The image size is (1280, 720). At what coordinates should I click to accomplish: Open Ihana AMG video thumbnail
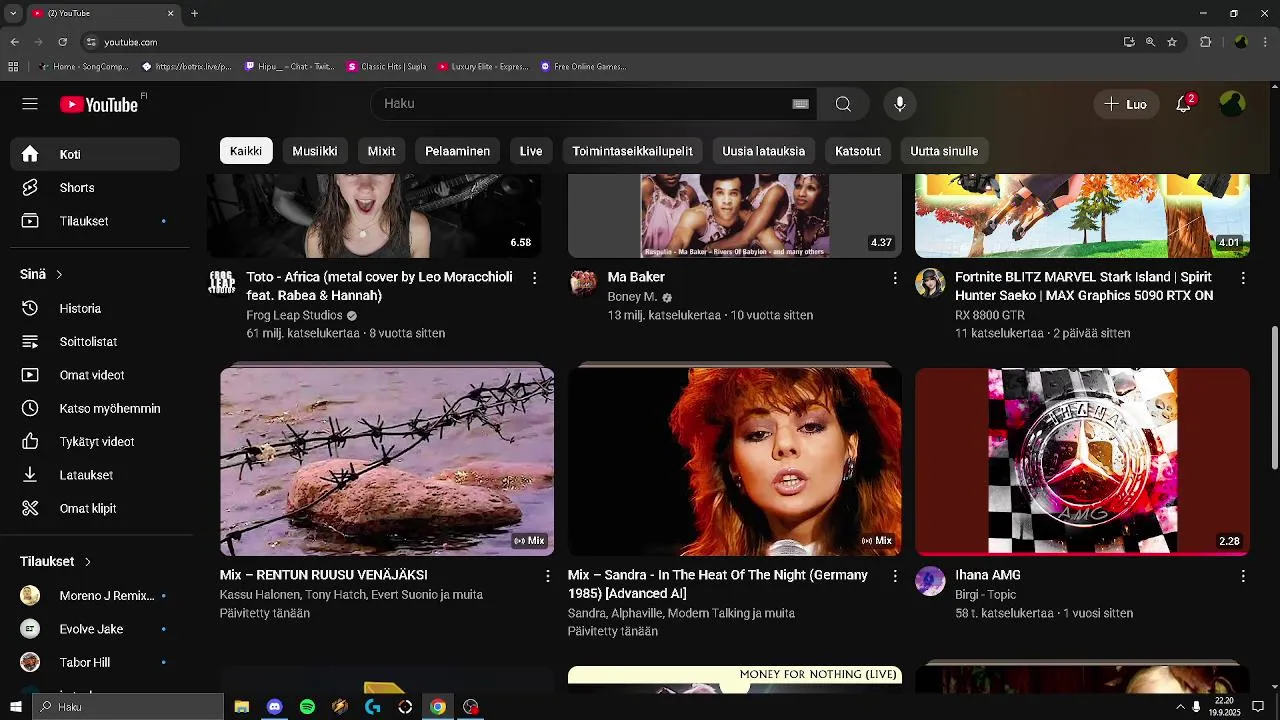coord(1082,461)
